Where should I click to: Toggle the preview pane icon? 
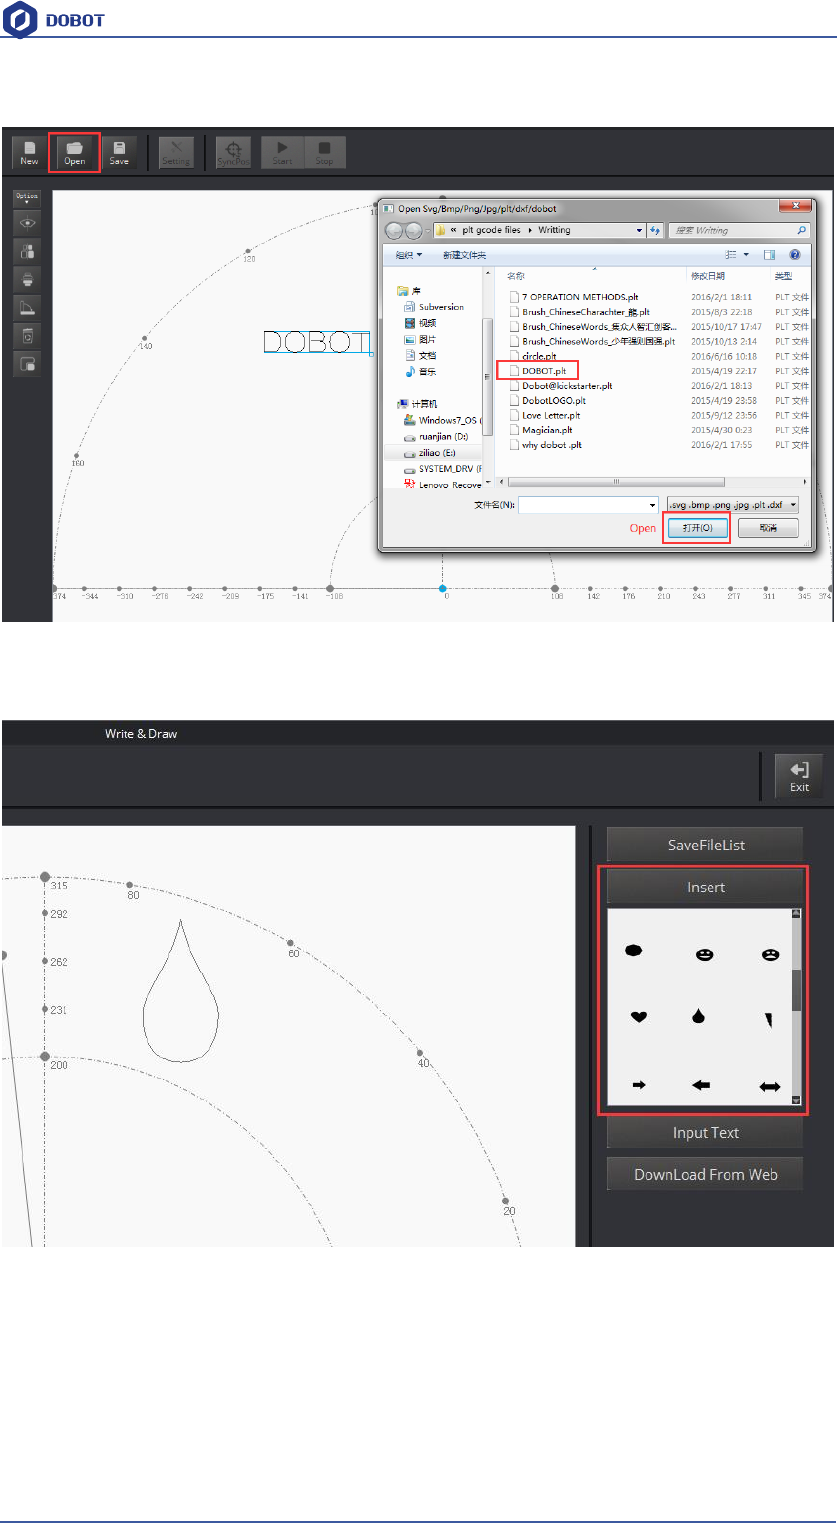(770, 256)
